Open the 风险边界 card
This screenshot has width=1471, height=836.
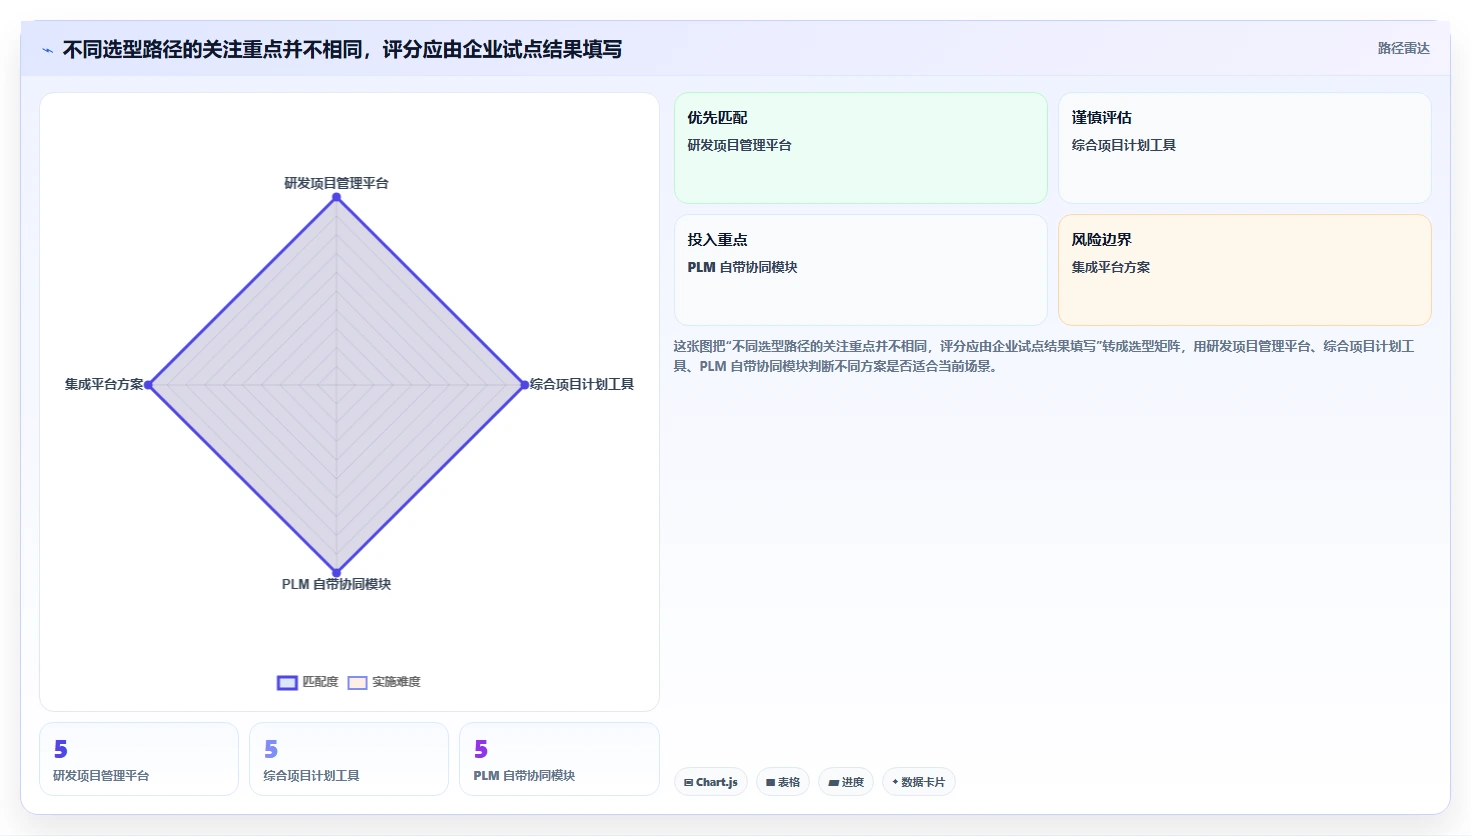[x=1245, y=270]
